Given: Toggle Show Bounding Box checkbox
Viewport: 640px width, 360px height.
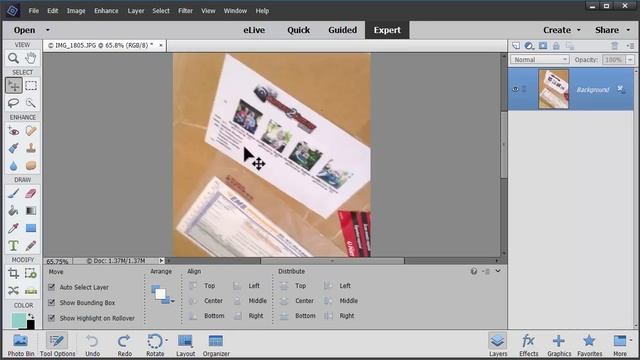Looking at the screenshot, I should point(51,302).
